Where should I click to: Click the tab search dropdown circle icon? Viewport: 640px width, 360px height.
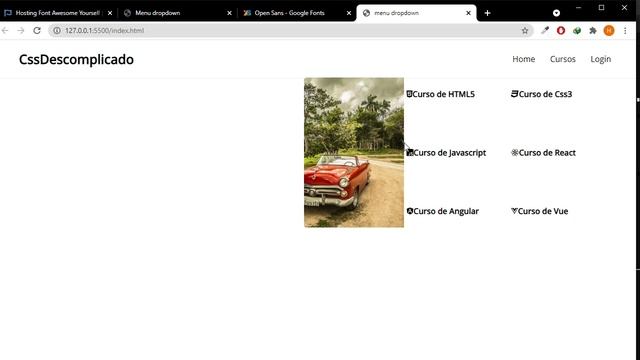pos(556,13)
